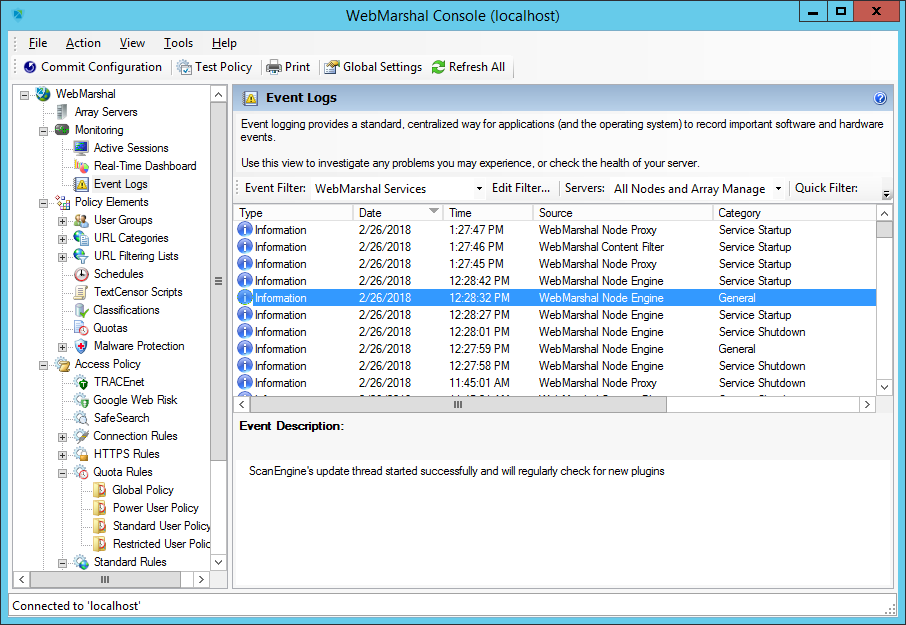Collapse the Monitoring tree node
Viewport: 906px width, 625px height.
[44, 130]
